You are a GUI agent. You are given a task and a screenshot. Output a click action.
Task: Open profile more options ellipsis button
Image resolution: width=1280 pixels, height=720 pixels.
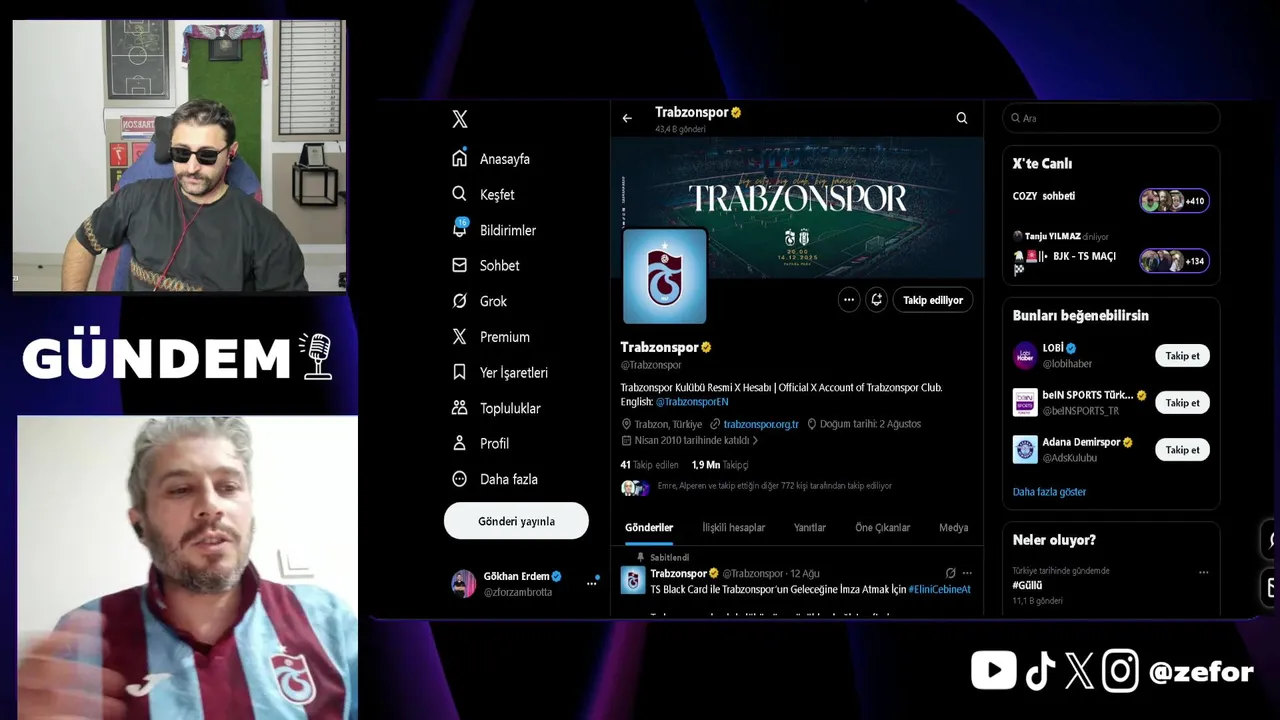pos(849,300)
